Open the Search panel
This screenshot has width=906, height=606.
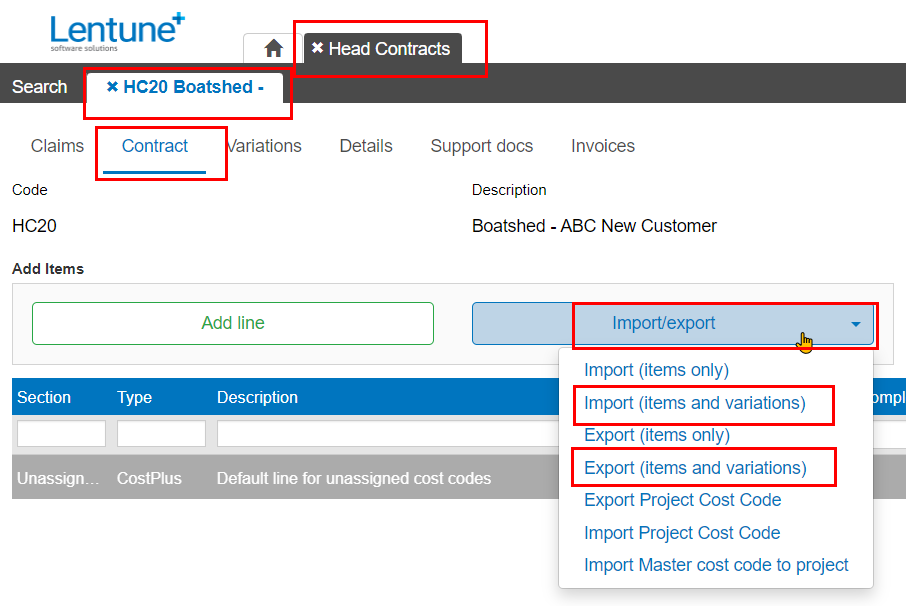[39, 86]
